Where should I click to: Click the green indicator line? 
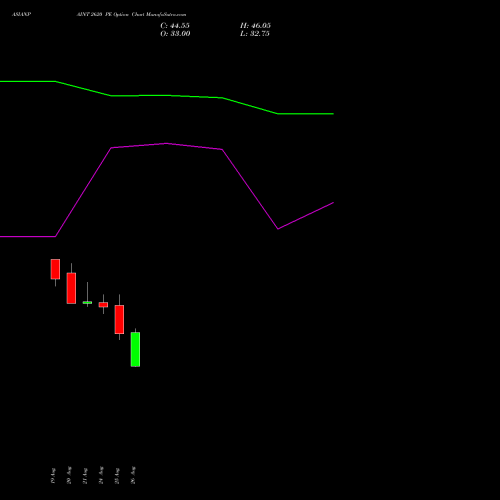[x=167, y=96]
